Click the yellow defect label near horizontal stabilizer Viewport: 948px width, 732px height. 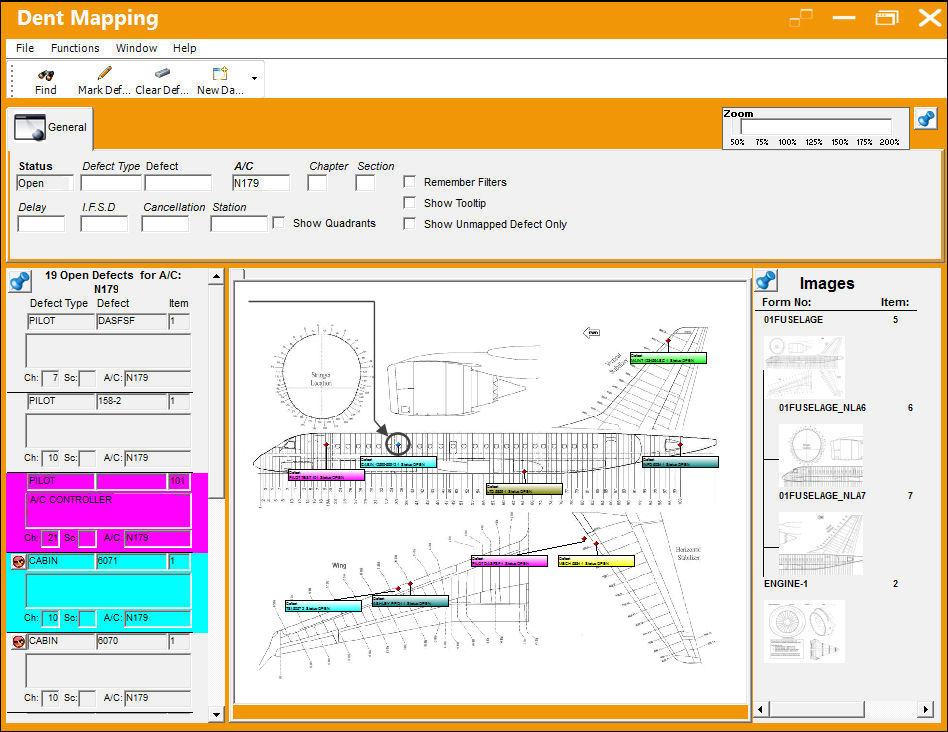(x=596, y=561)
